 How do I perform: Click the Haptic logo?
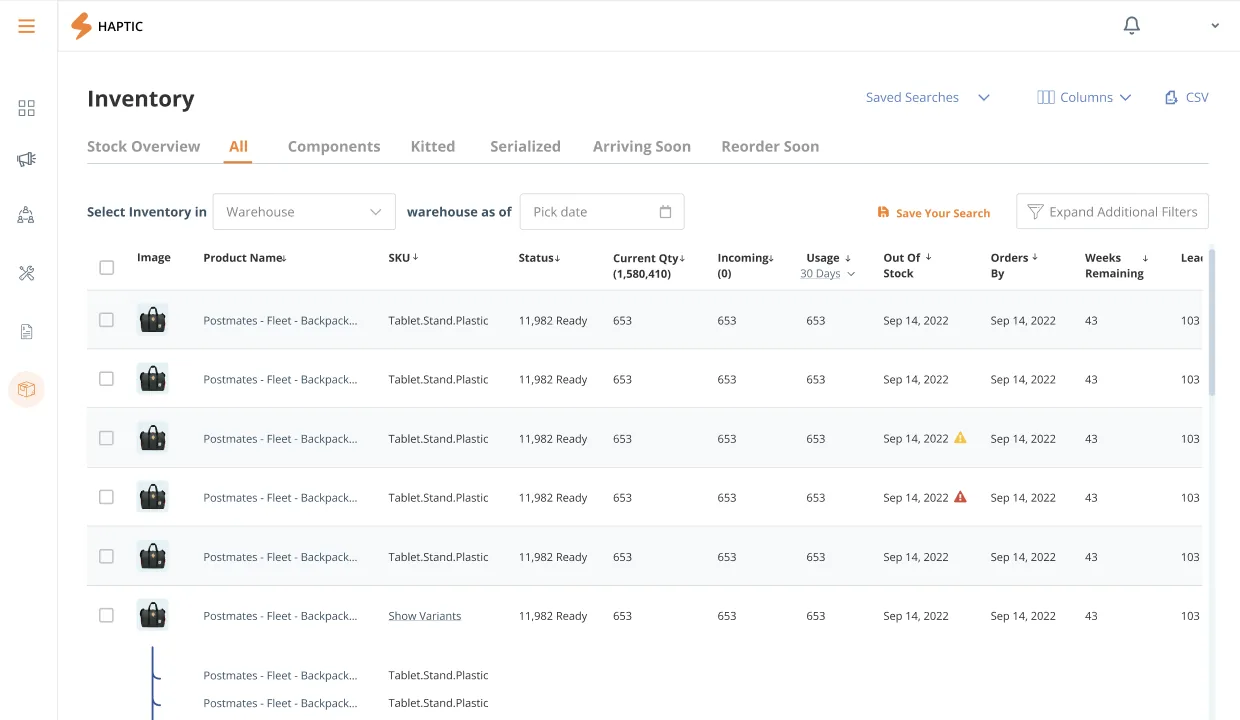(x=107, y=26)
